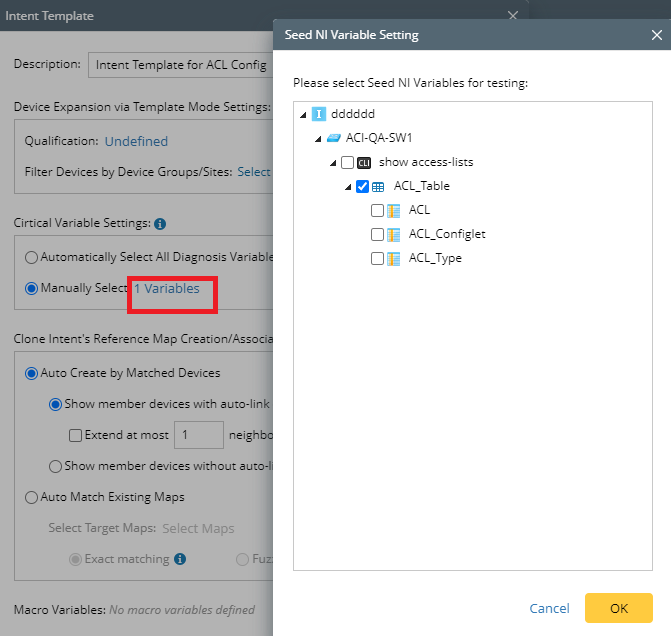The width and height of the screenshot is (671, 636).
Task: Click No macro variables defined text
Action: click(x=182, y=609)
